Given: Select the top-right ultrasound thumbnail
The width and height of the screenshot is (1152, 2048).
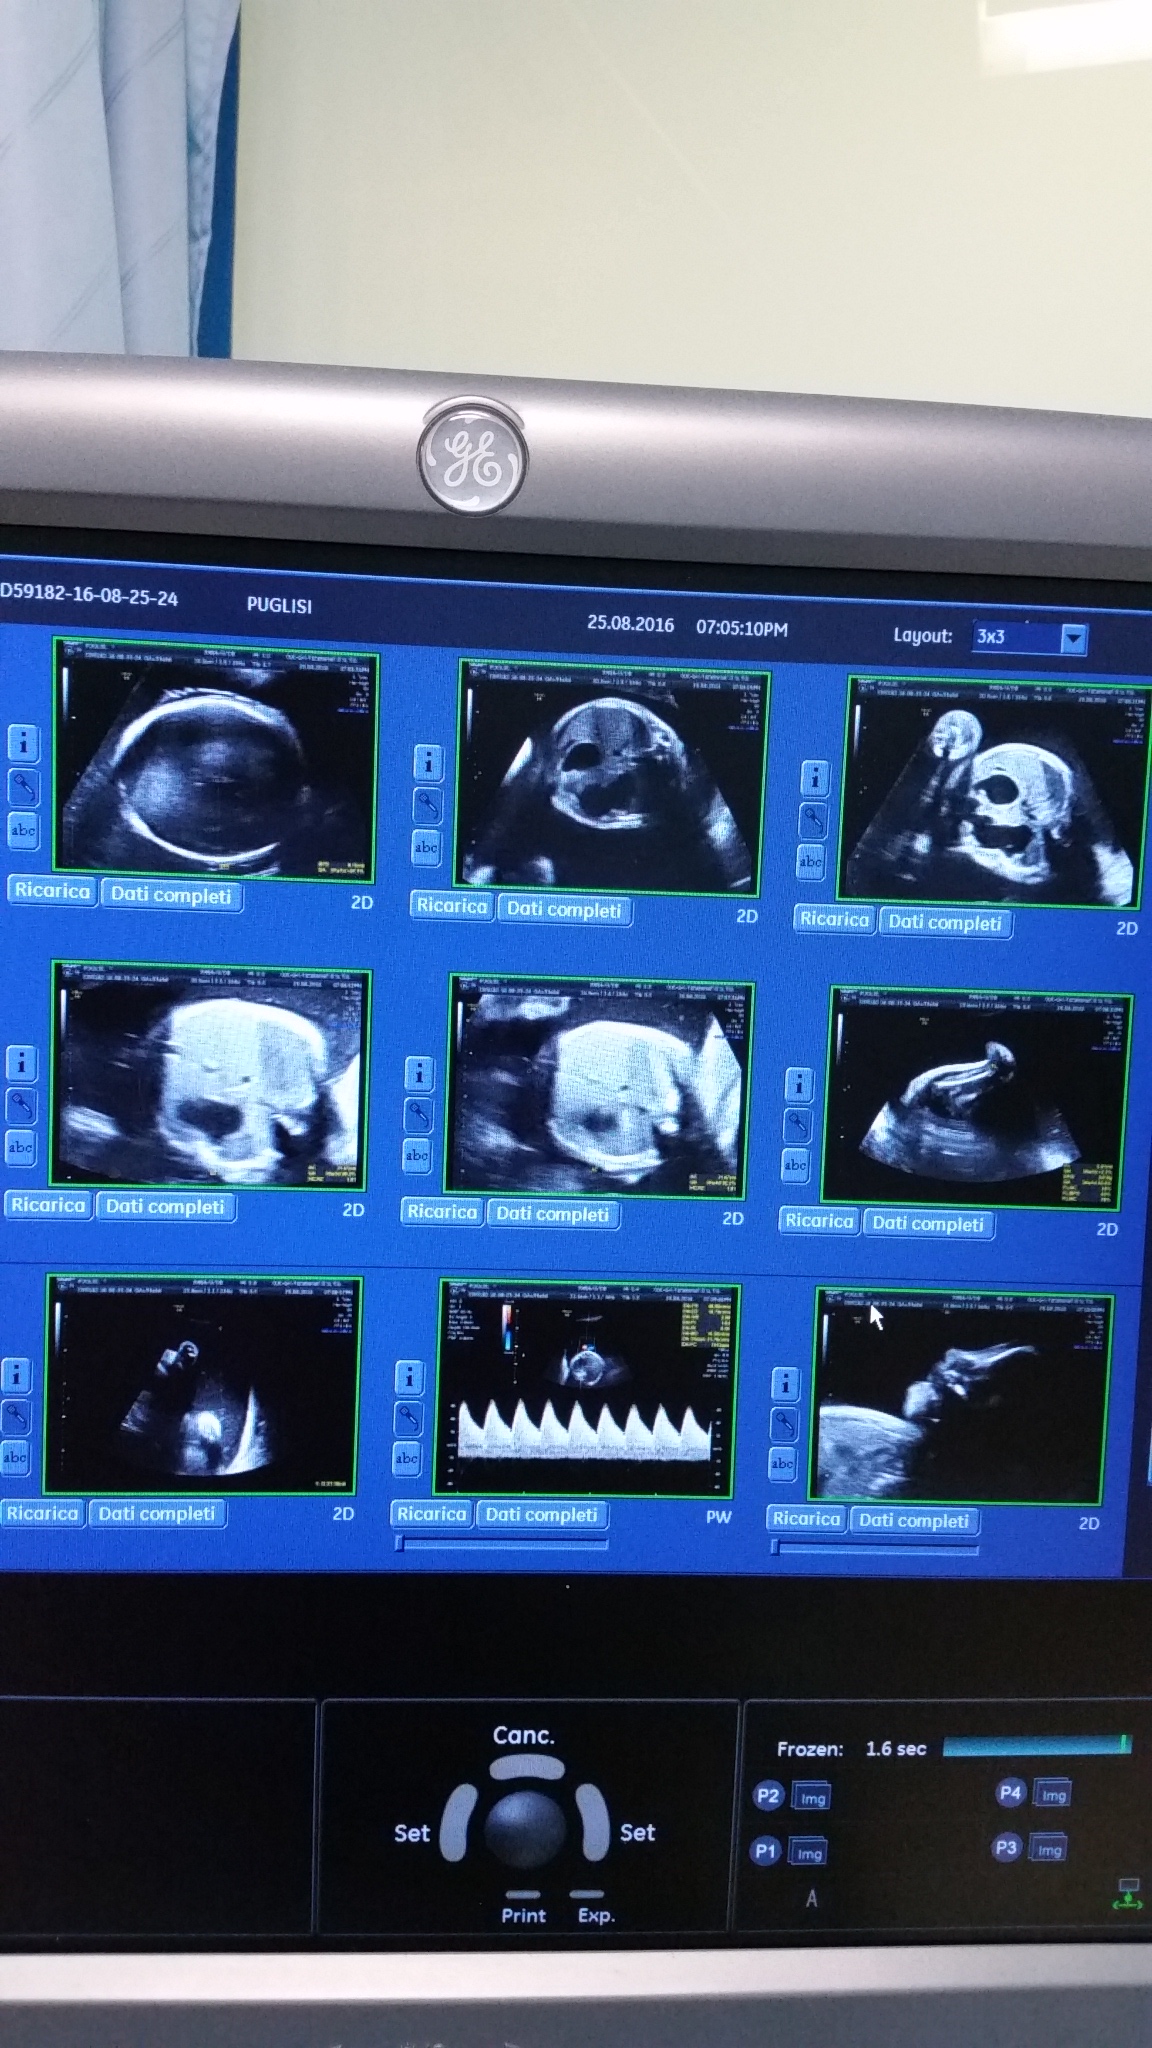Looking at the screenshot, I should [x=996, y=792].
